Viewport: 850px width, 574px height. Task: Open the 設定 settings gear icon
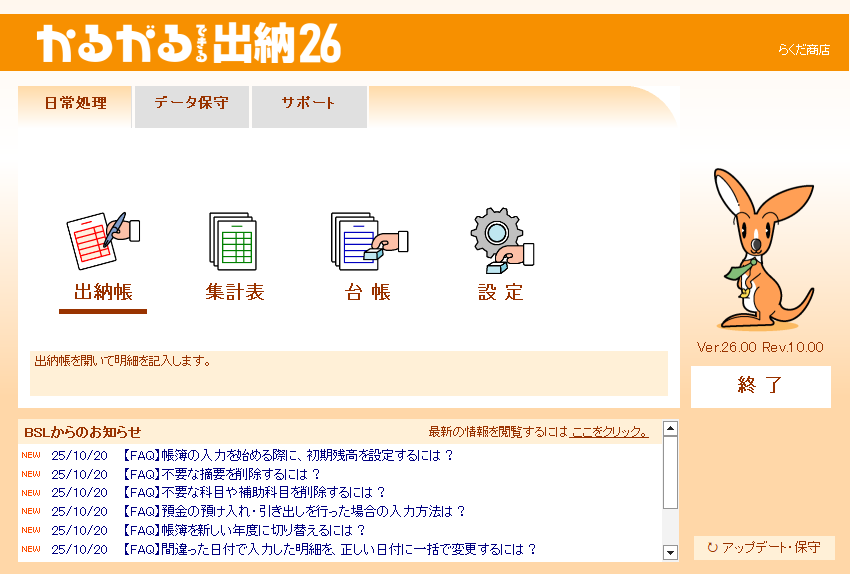[500, 242]
